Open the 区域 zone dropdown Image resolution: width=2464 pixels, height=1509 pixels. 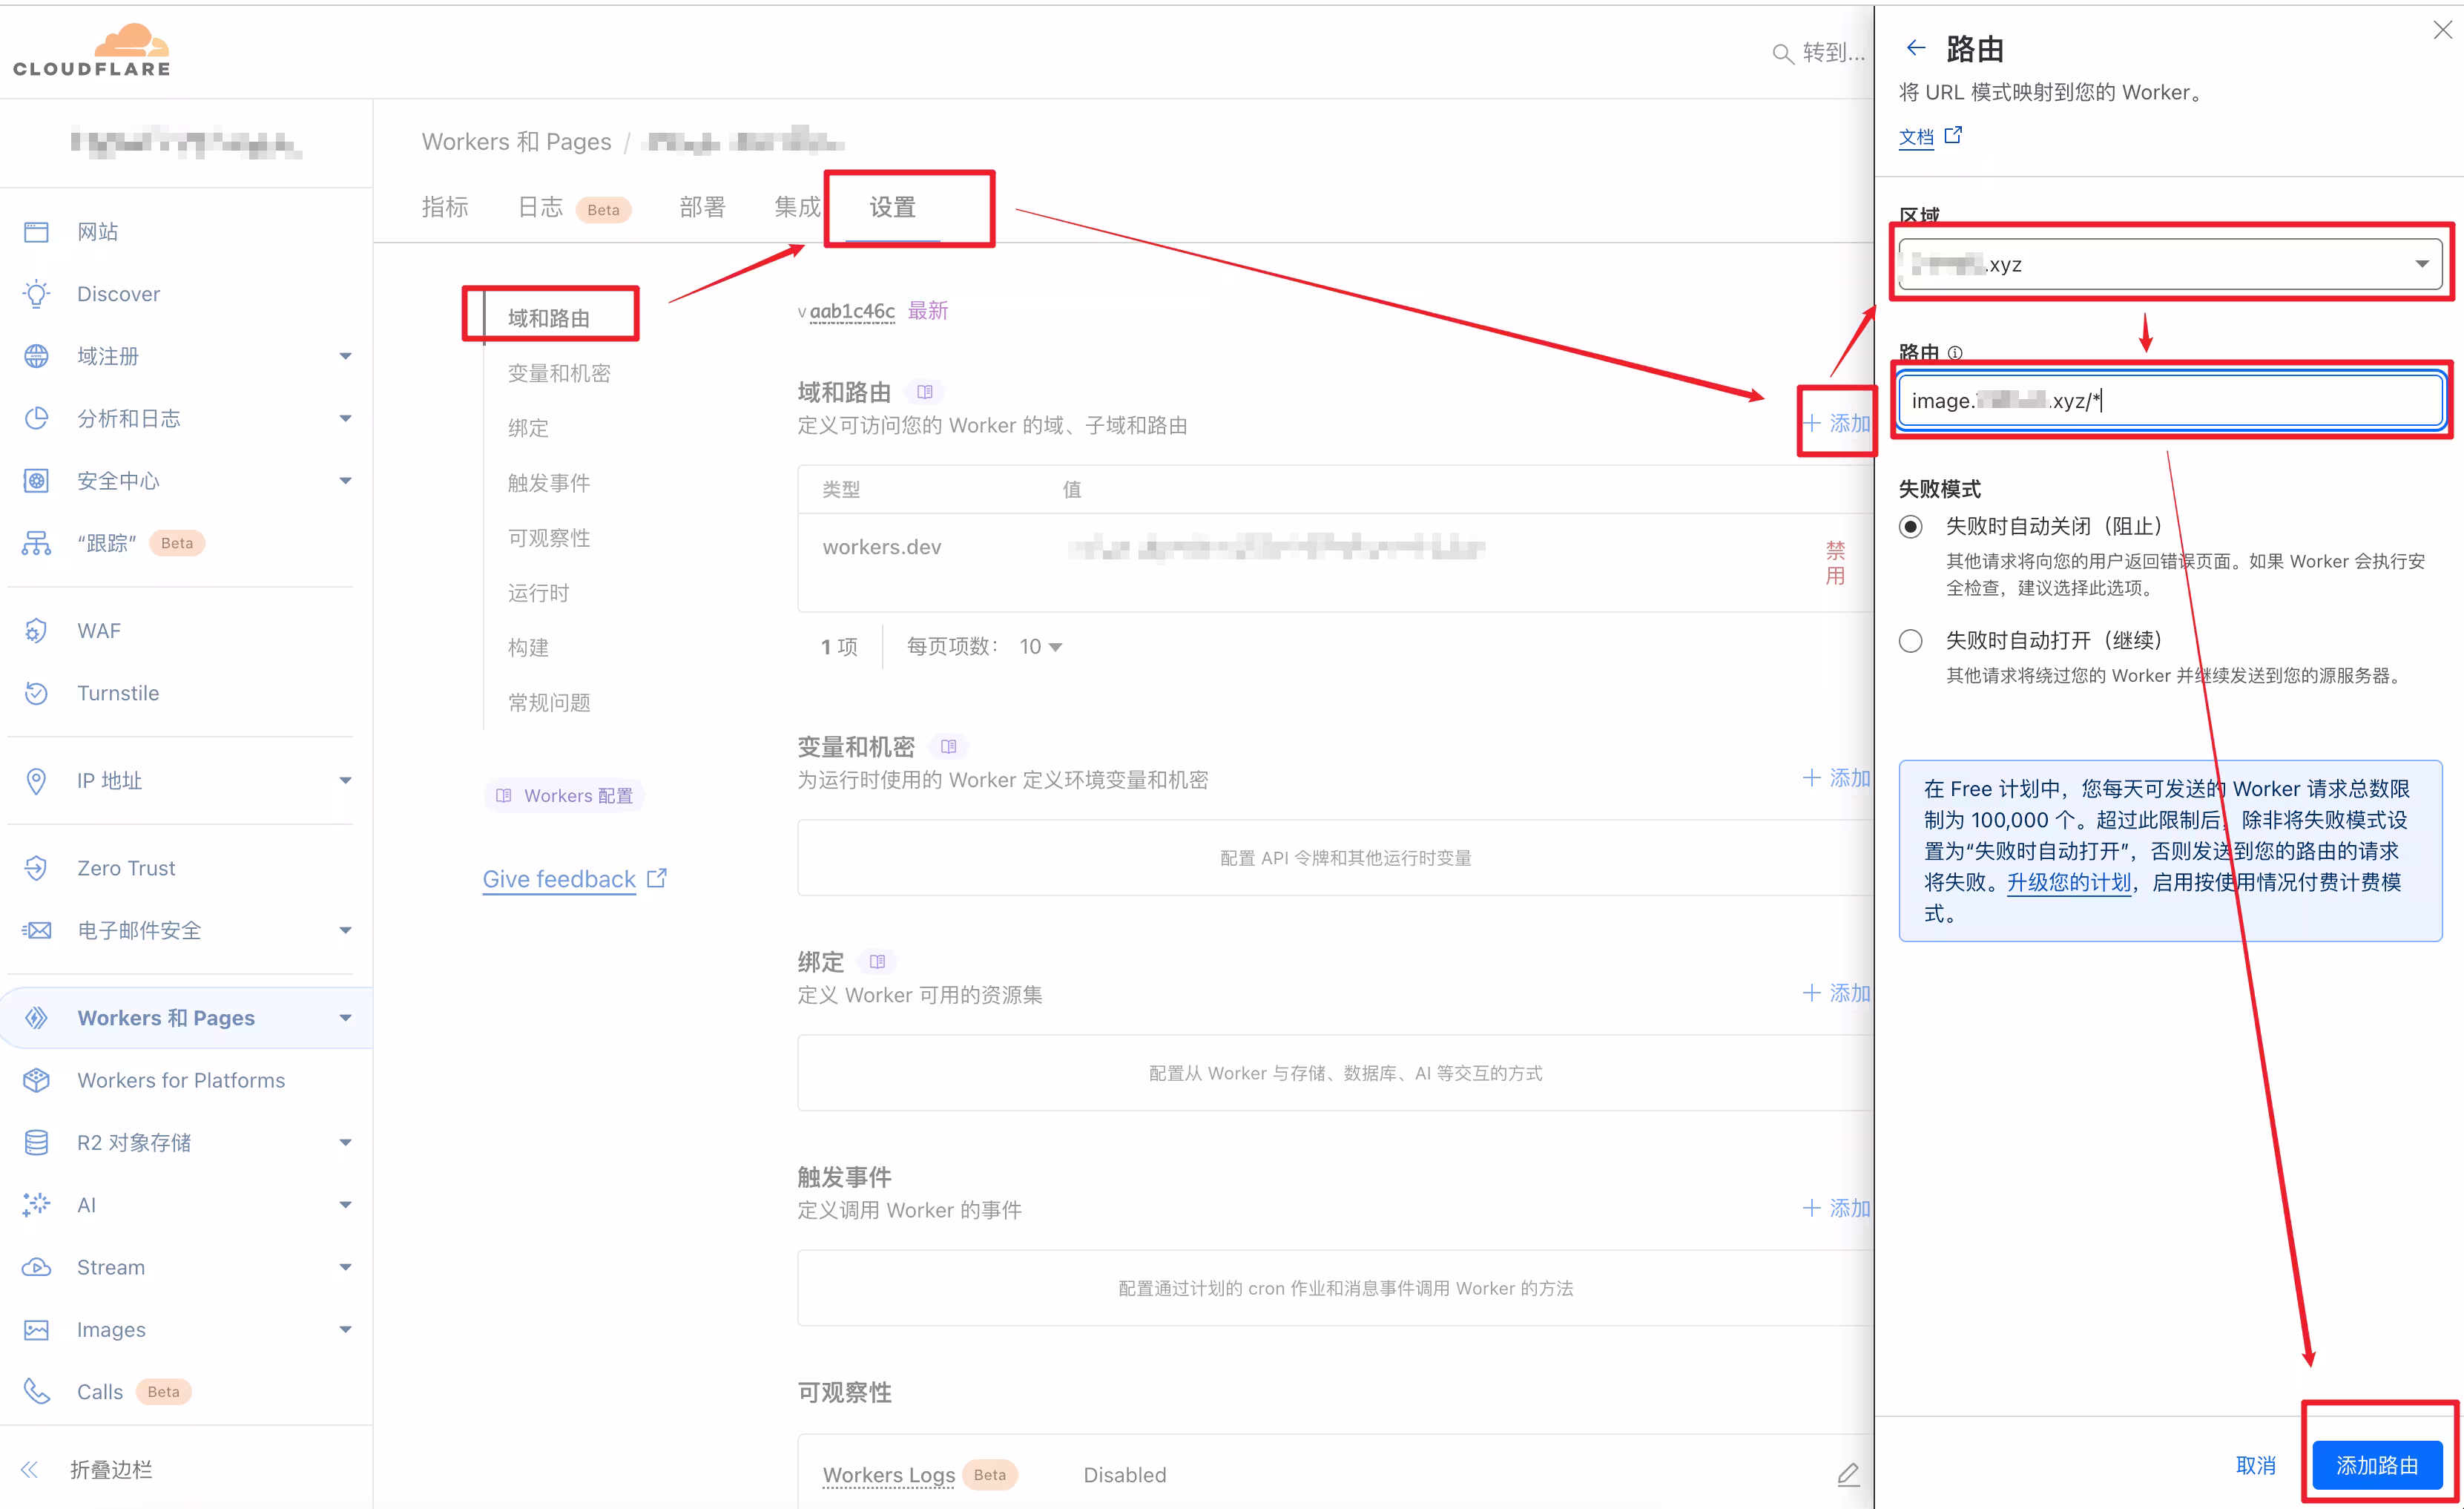point(2170,264)
